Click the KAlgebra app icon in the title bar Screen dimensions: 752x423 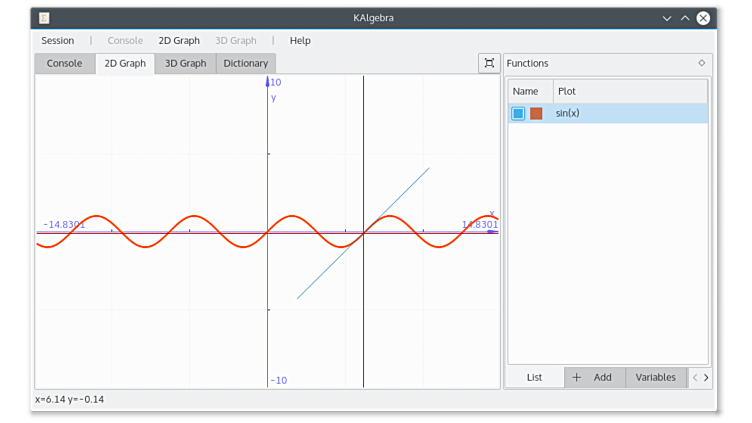[45, 18]
